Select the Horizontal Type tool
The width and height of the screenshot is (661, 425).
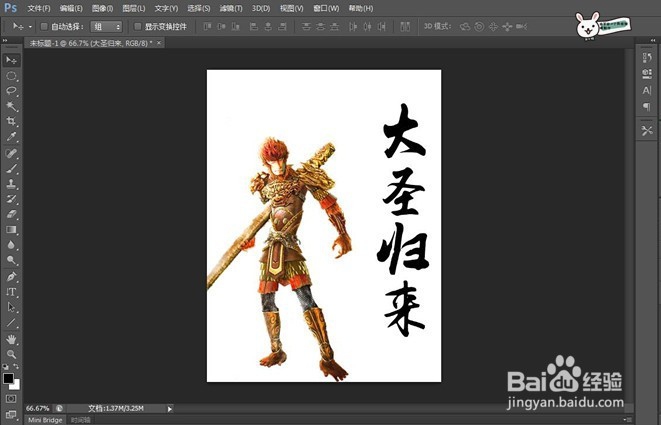pyautogui.click(x=11, y=292)
